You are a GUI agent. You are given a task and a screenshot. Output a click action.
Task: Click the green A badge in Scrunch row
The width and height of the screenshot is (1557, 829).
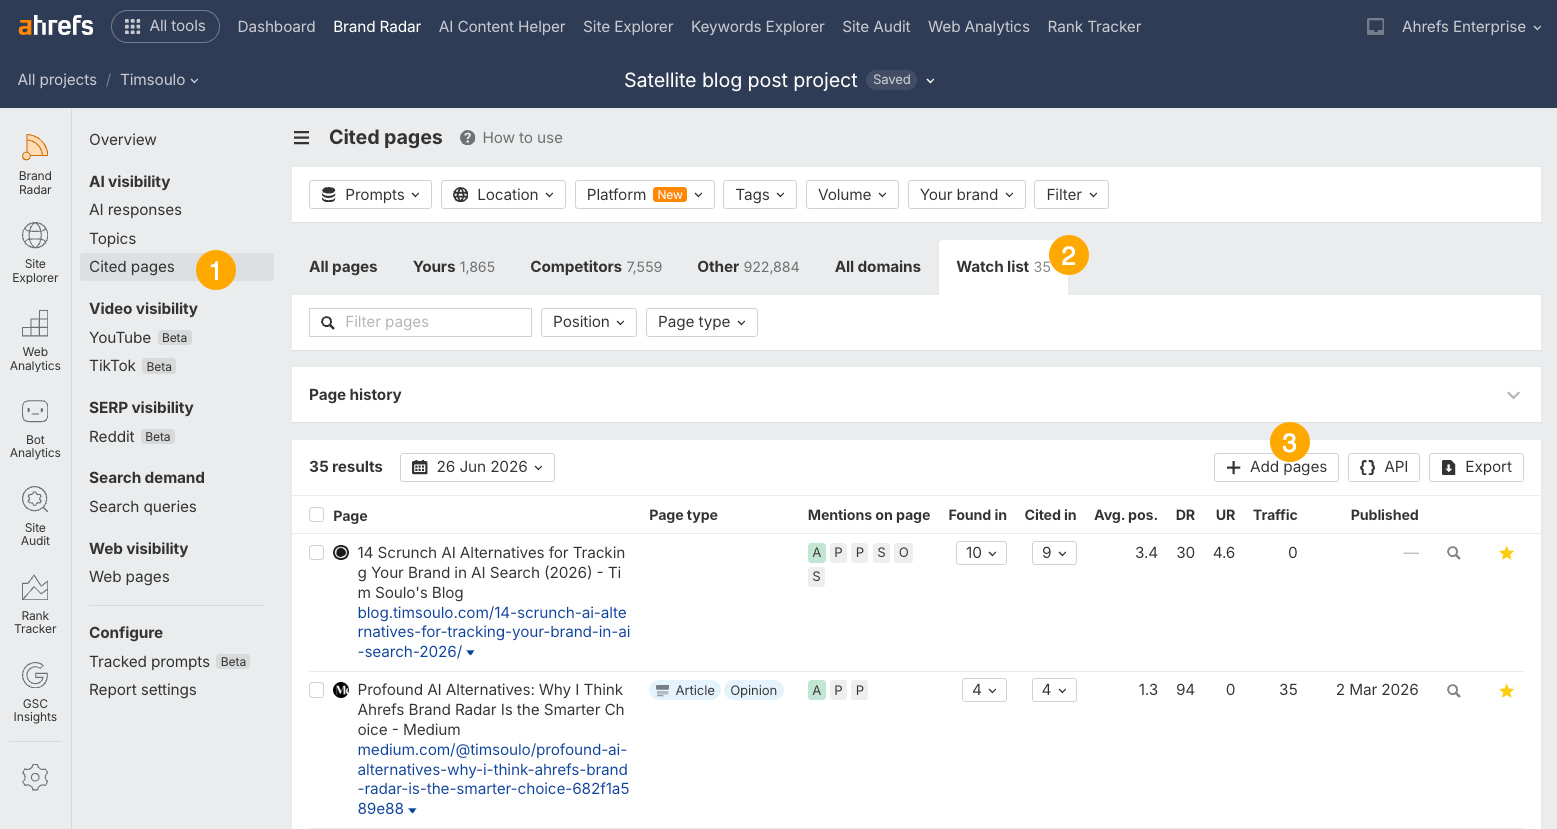(817, 552)
